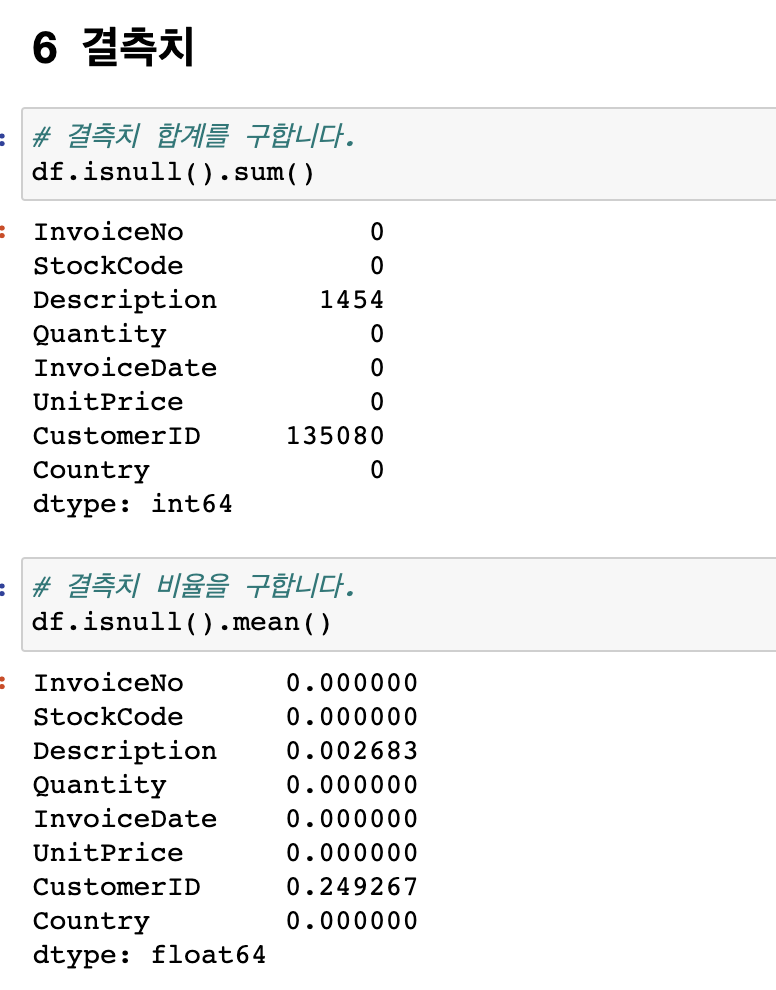
Task: Click "InvoiceNo" in the mean output
Action: (108, 683)
